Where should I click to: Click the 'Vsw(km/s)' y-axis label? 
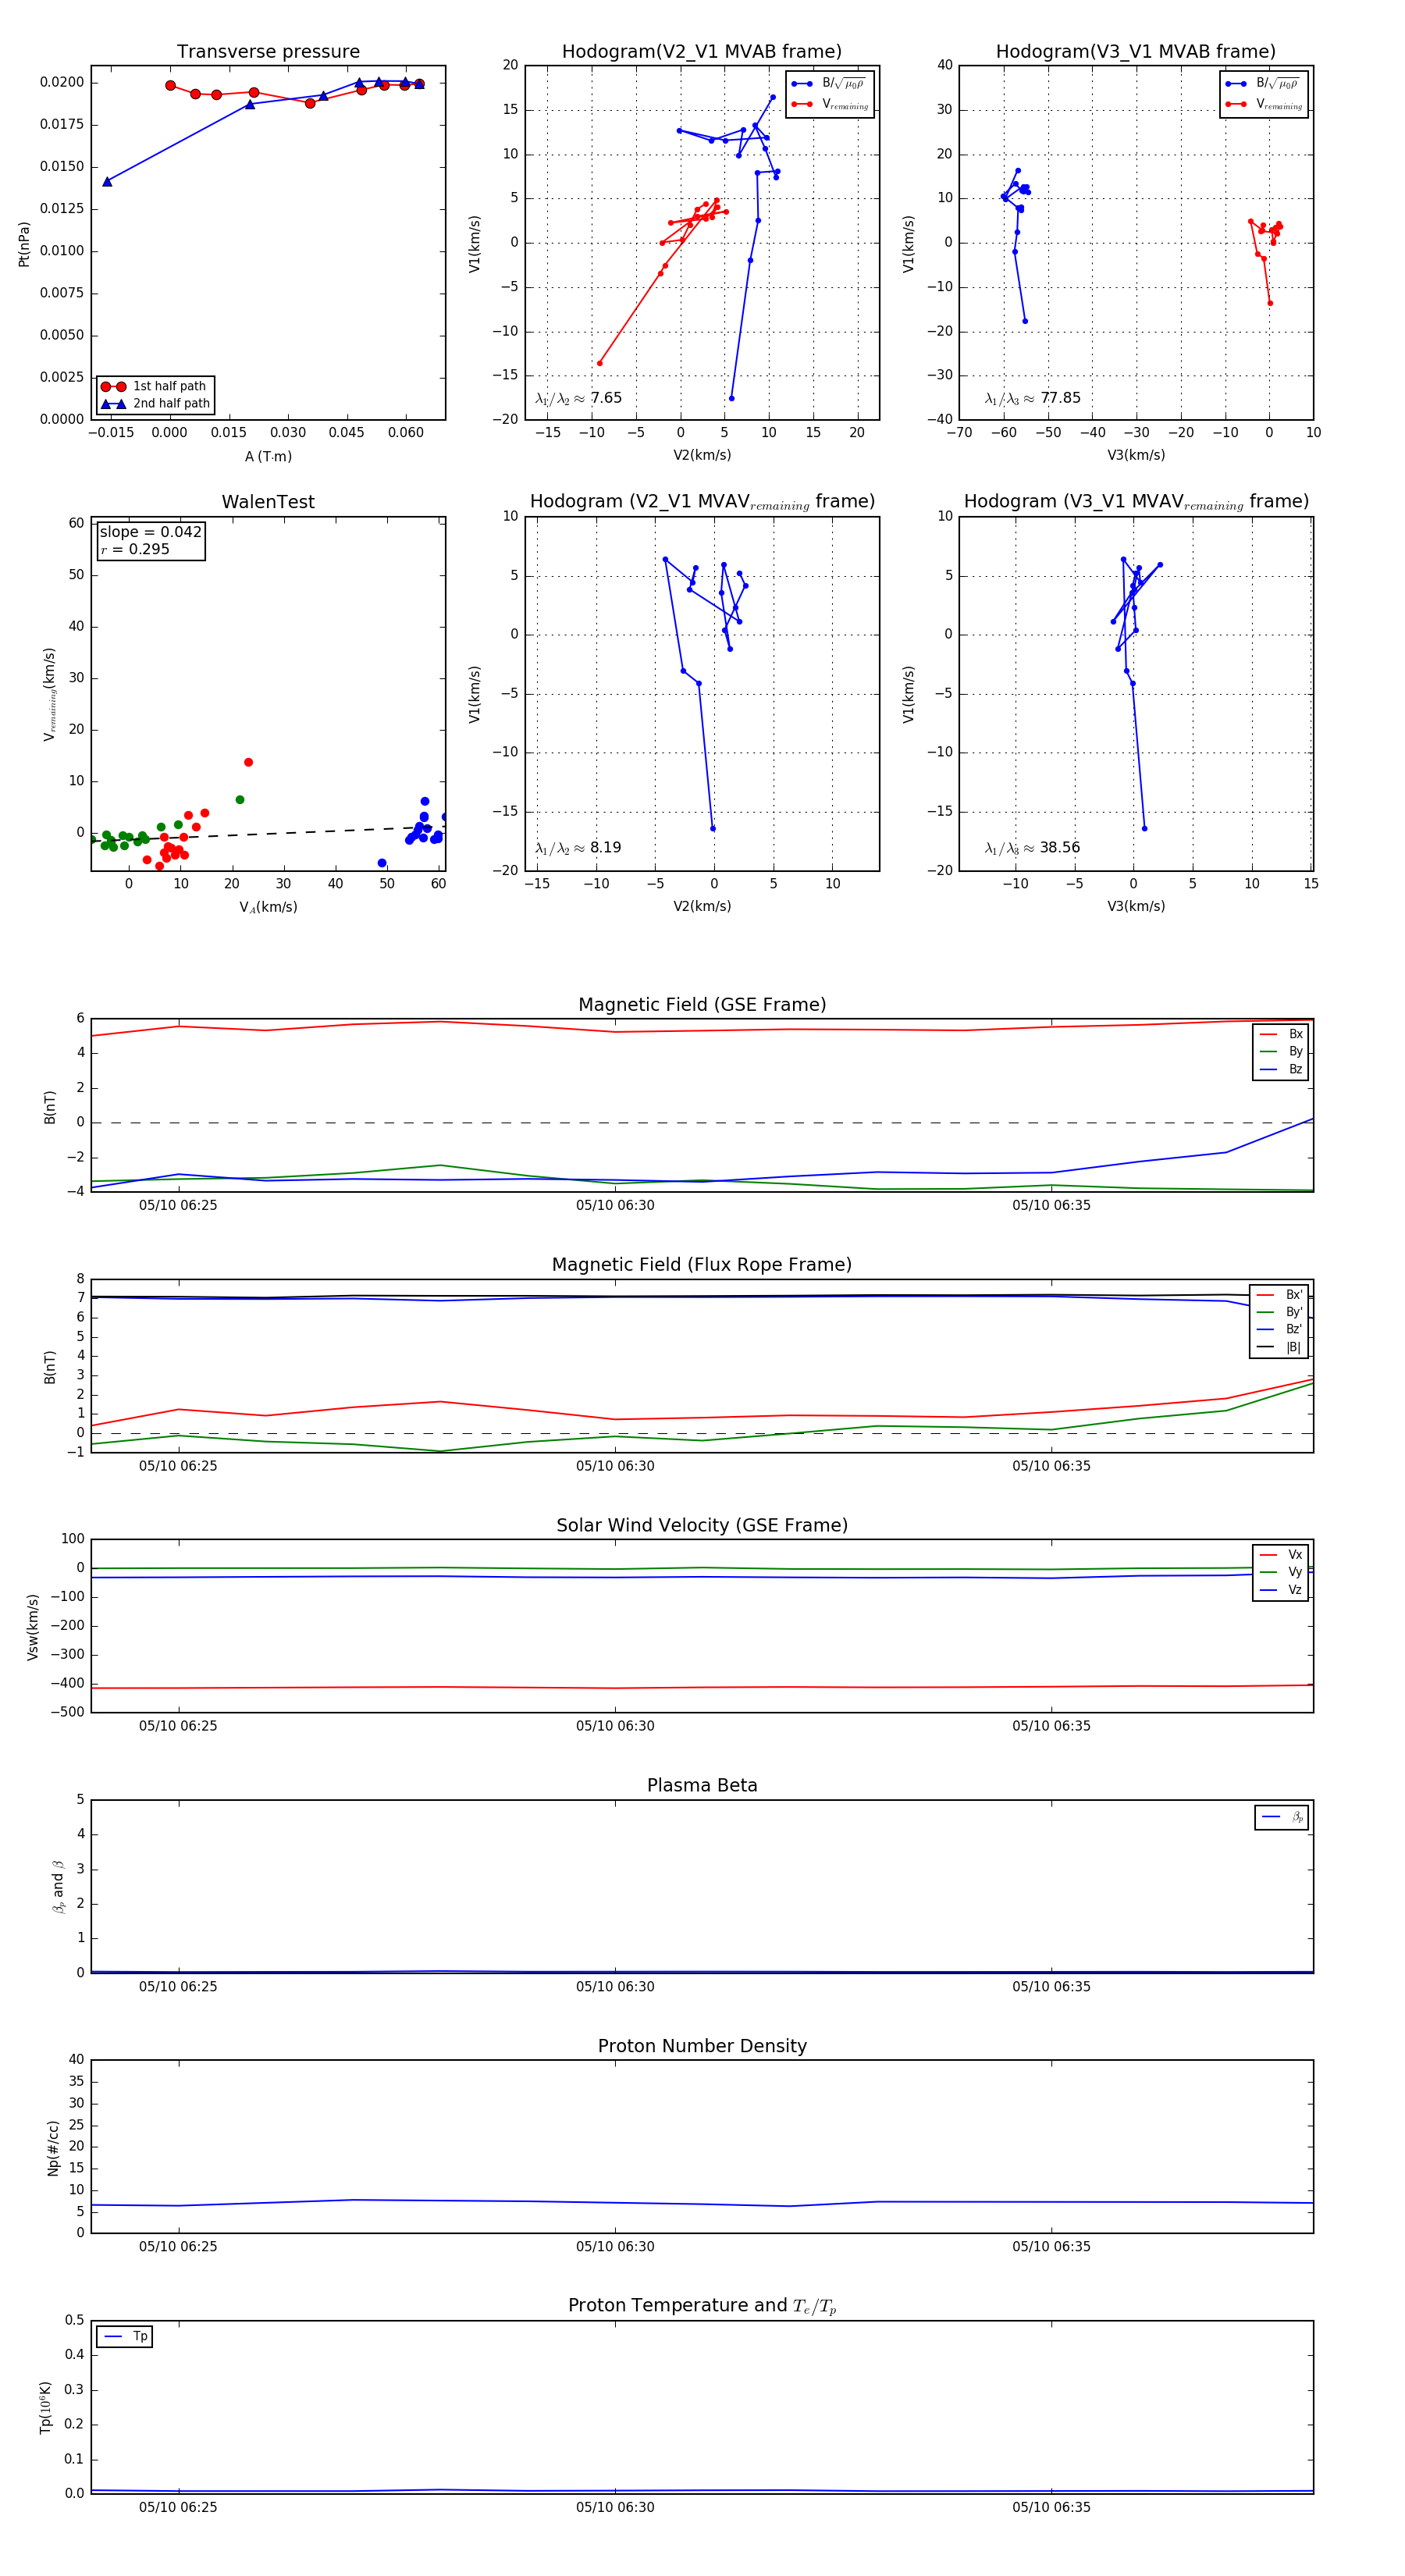coord(32,1627)
